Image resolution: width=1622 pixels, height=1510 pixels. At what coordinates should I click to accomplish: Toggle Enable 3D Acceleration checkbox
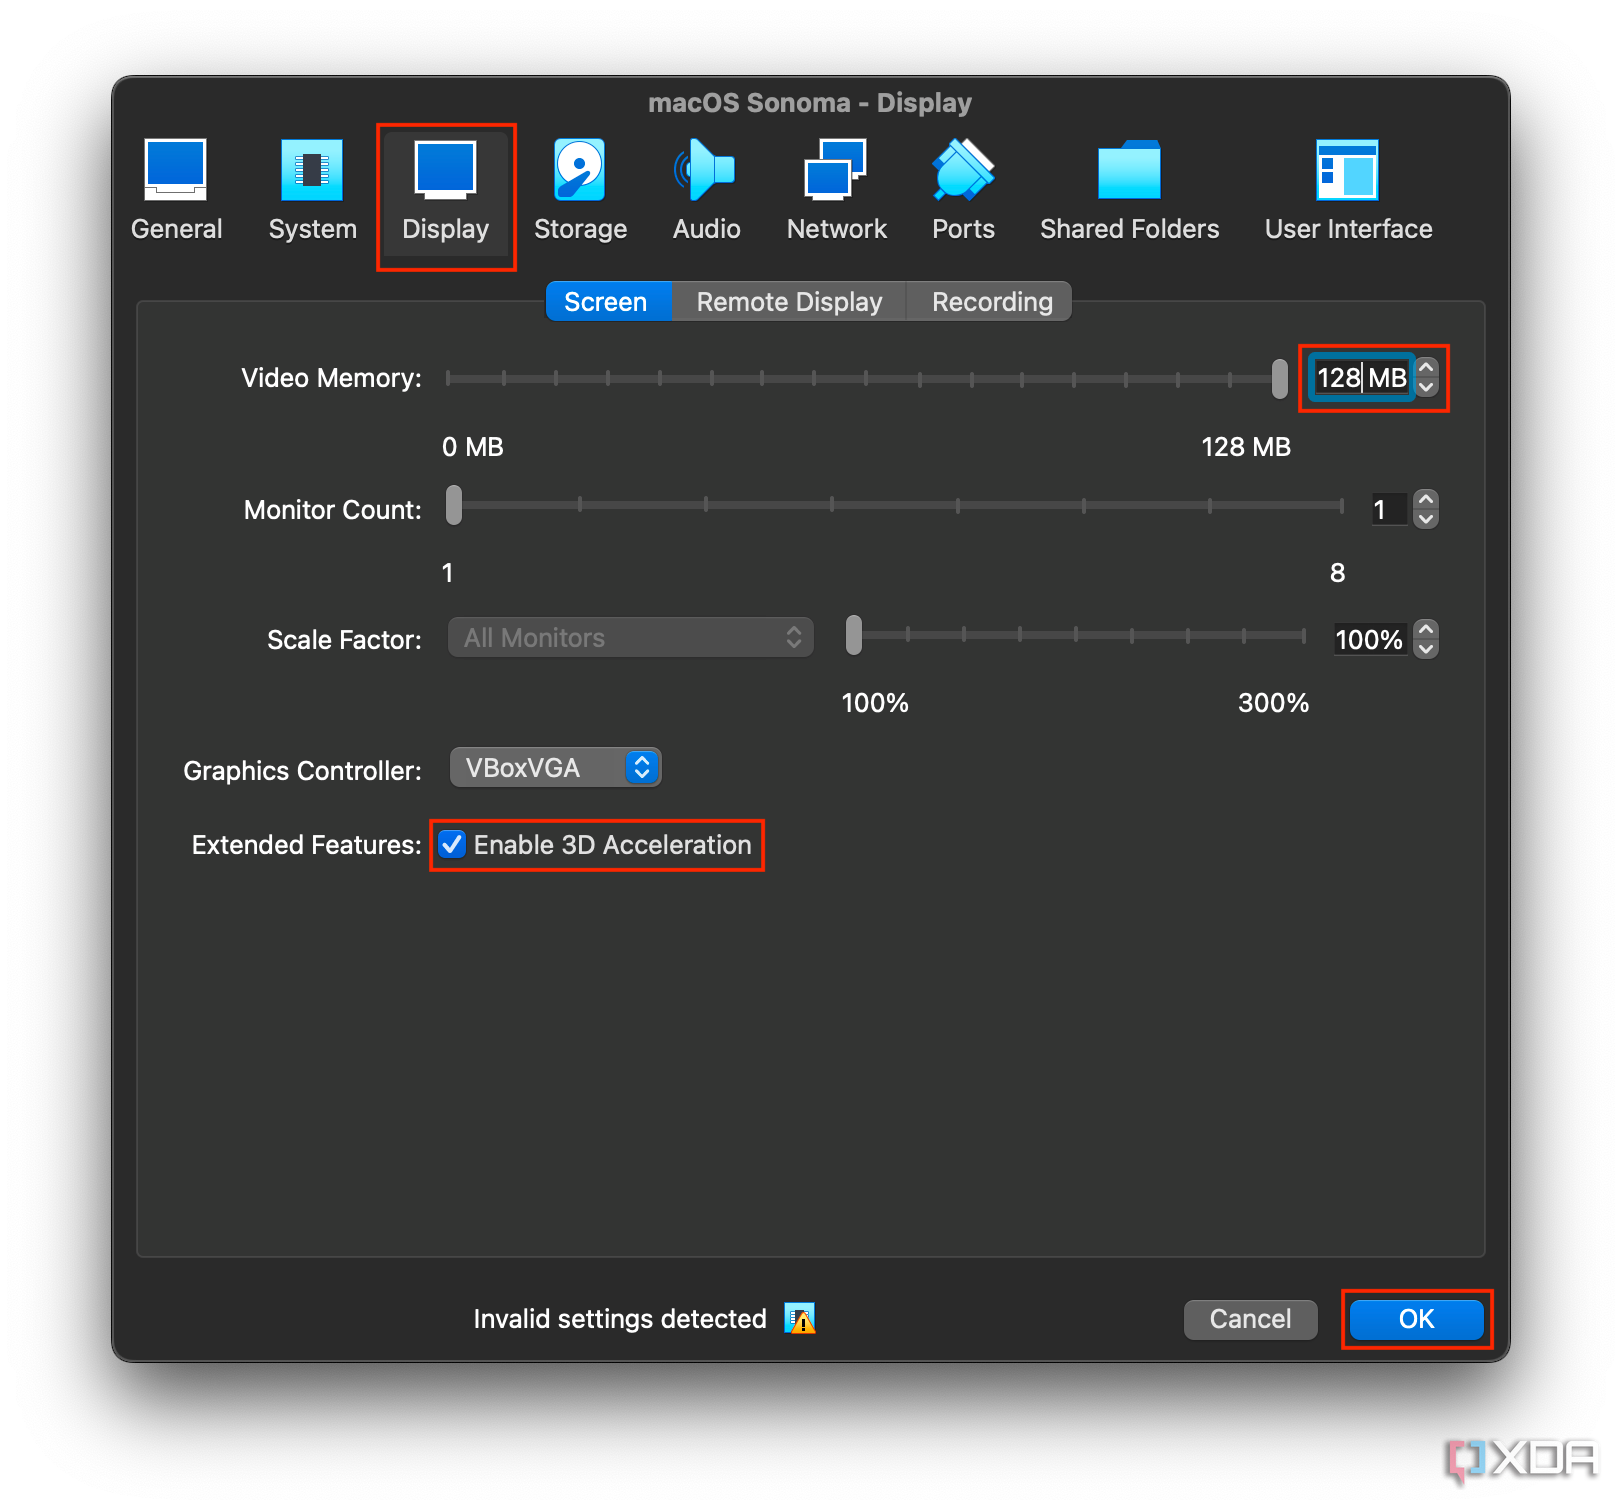[452, 845]
